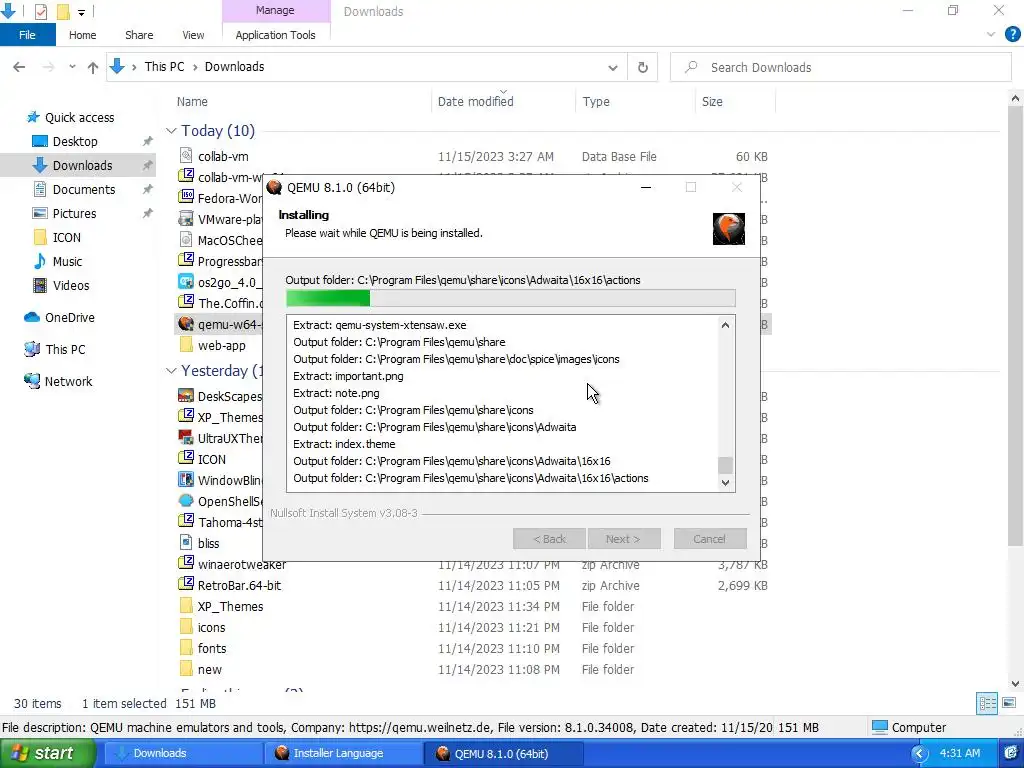The height and width of the screenshot is (768, 1024).
Task: Open Desktop in the navigation pane
Action: point(74,141)
